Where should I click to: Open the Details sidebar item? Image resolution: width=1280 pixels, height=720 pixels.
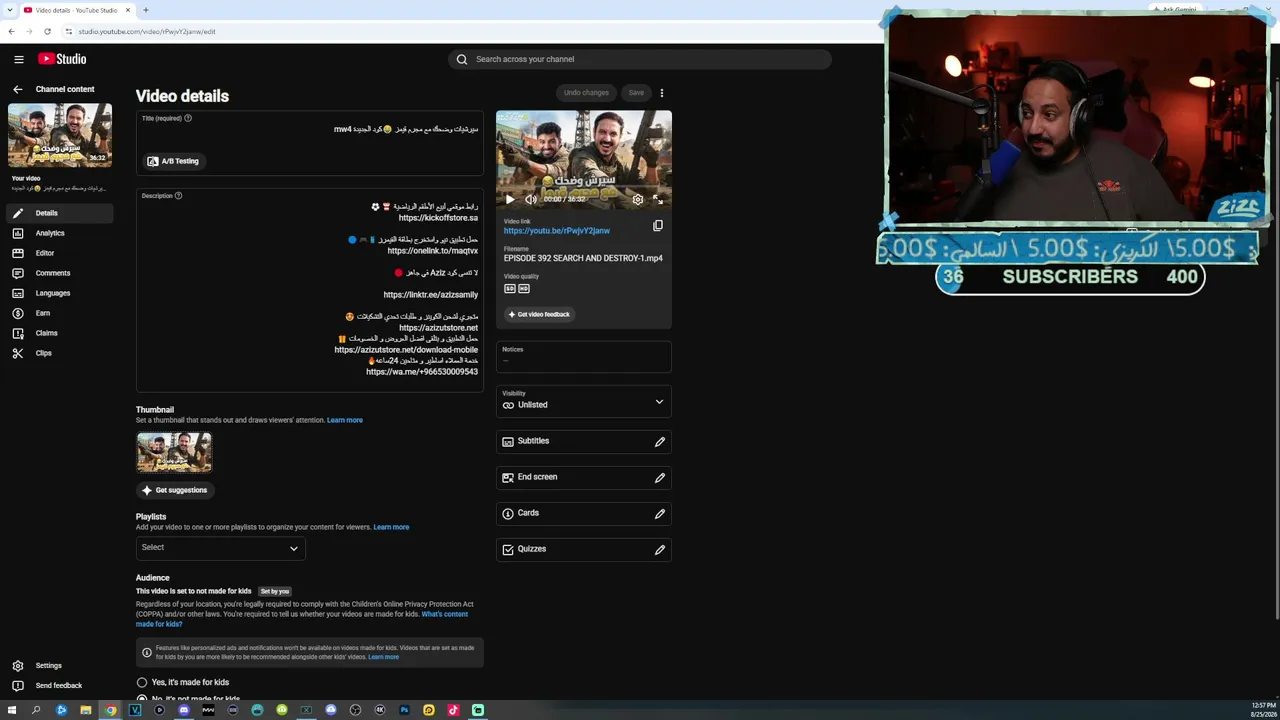[x=60, y=213]
